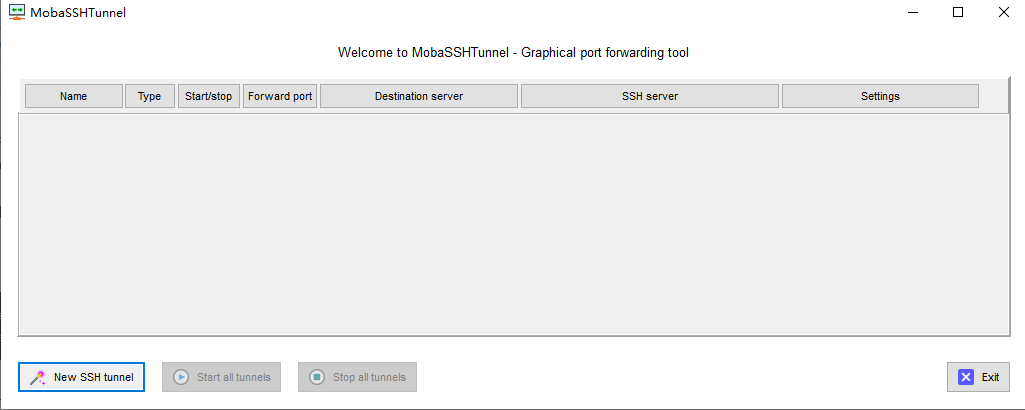Click the Forward port column header
This screenshot has height=410, width=1025.
[x=280, y=96]
